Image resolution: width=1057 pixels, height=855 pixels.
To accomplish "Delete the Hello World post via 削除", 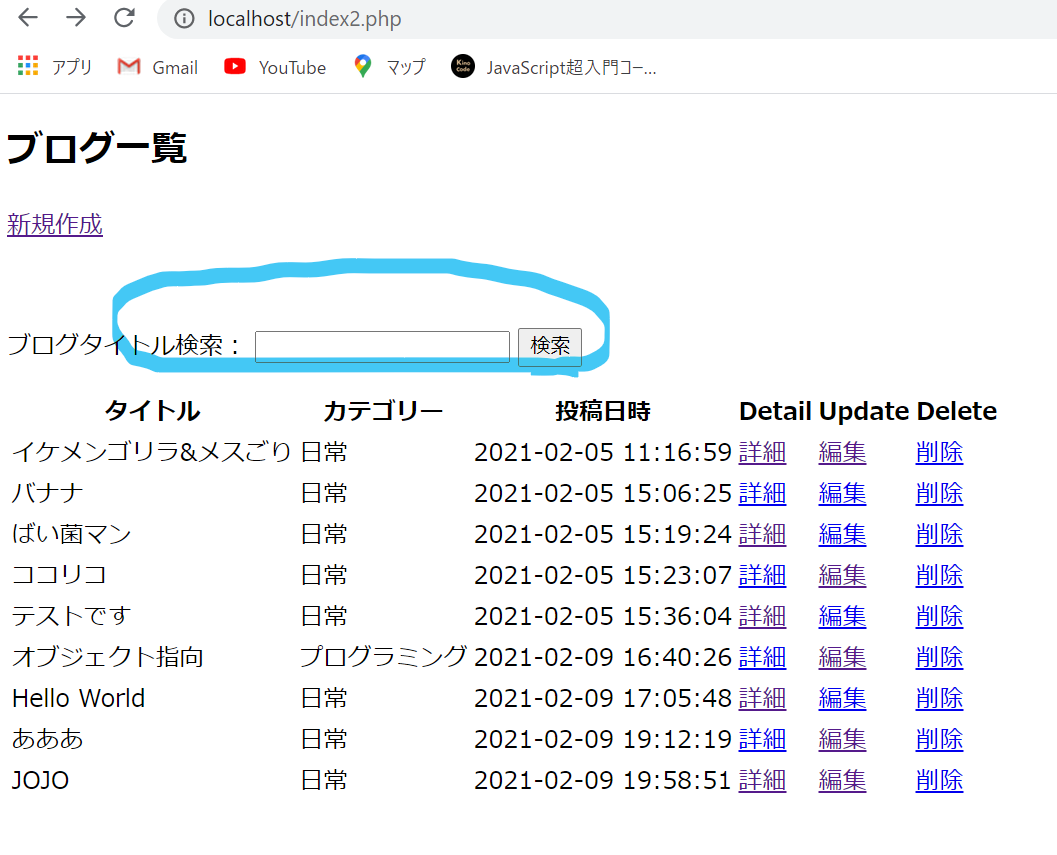I will tap(939, 699).
